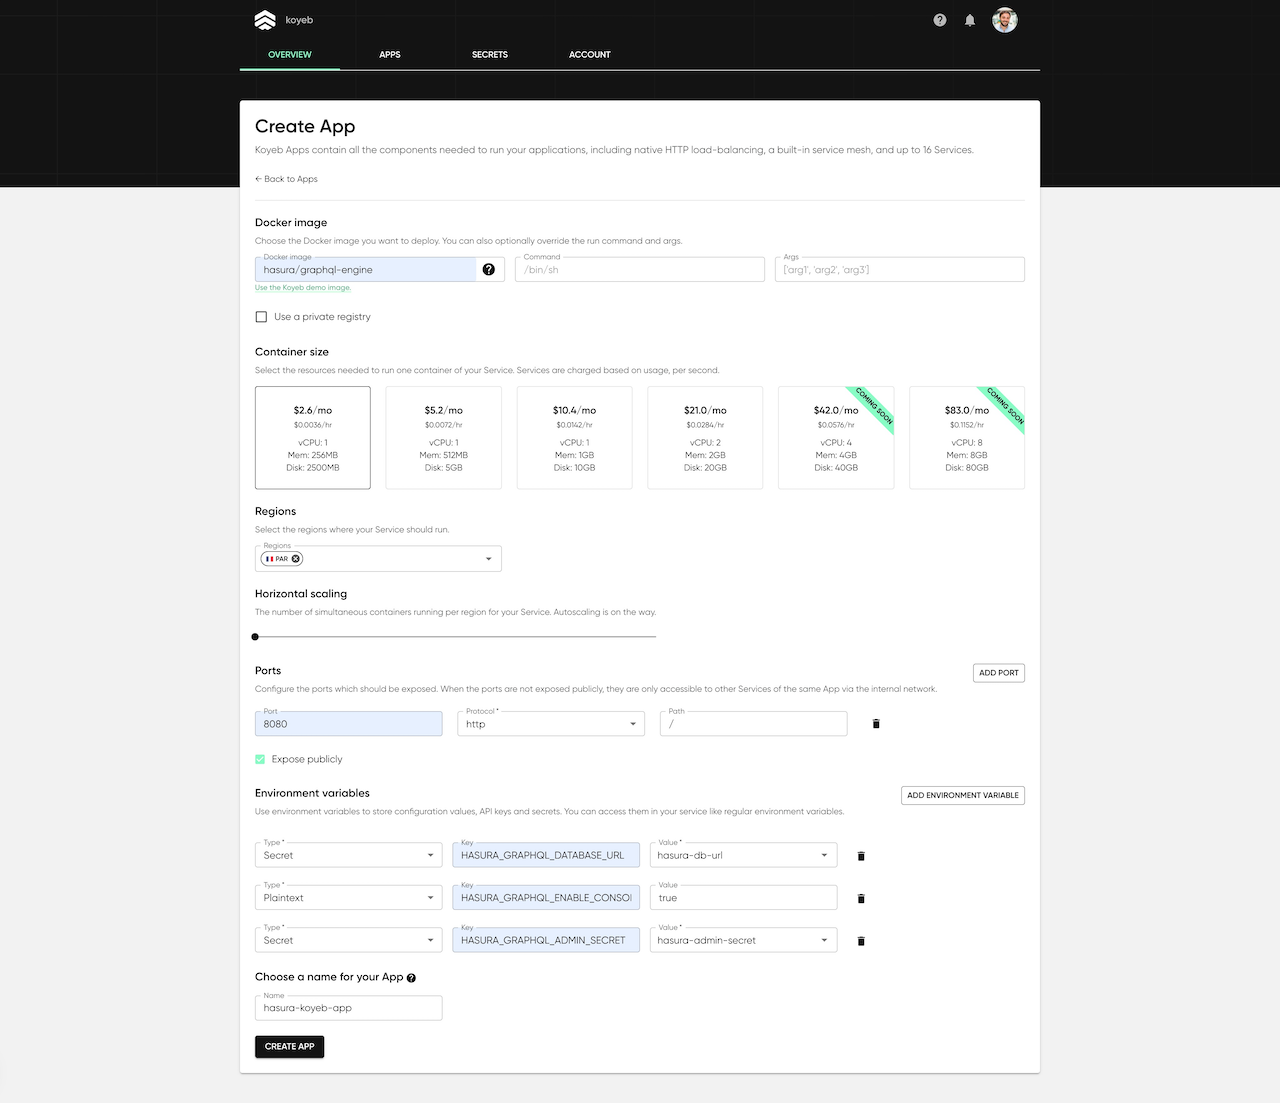Click the horizontal scaling slider handle
1280x1103 pixels.
point(256,637)
